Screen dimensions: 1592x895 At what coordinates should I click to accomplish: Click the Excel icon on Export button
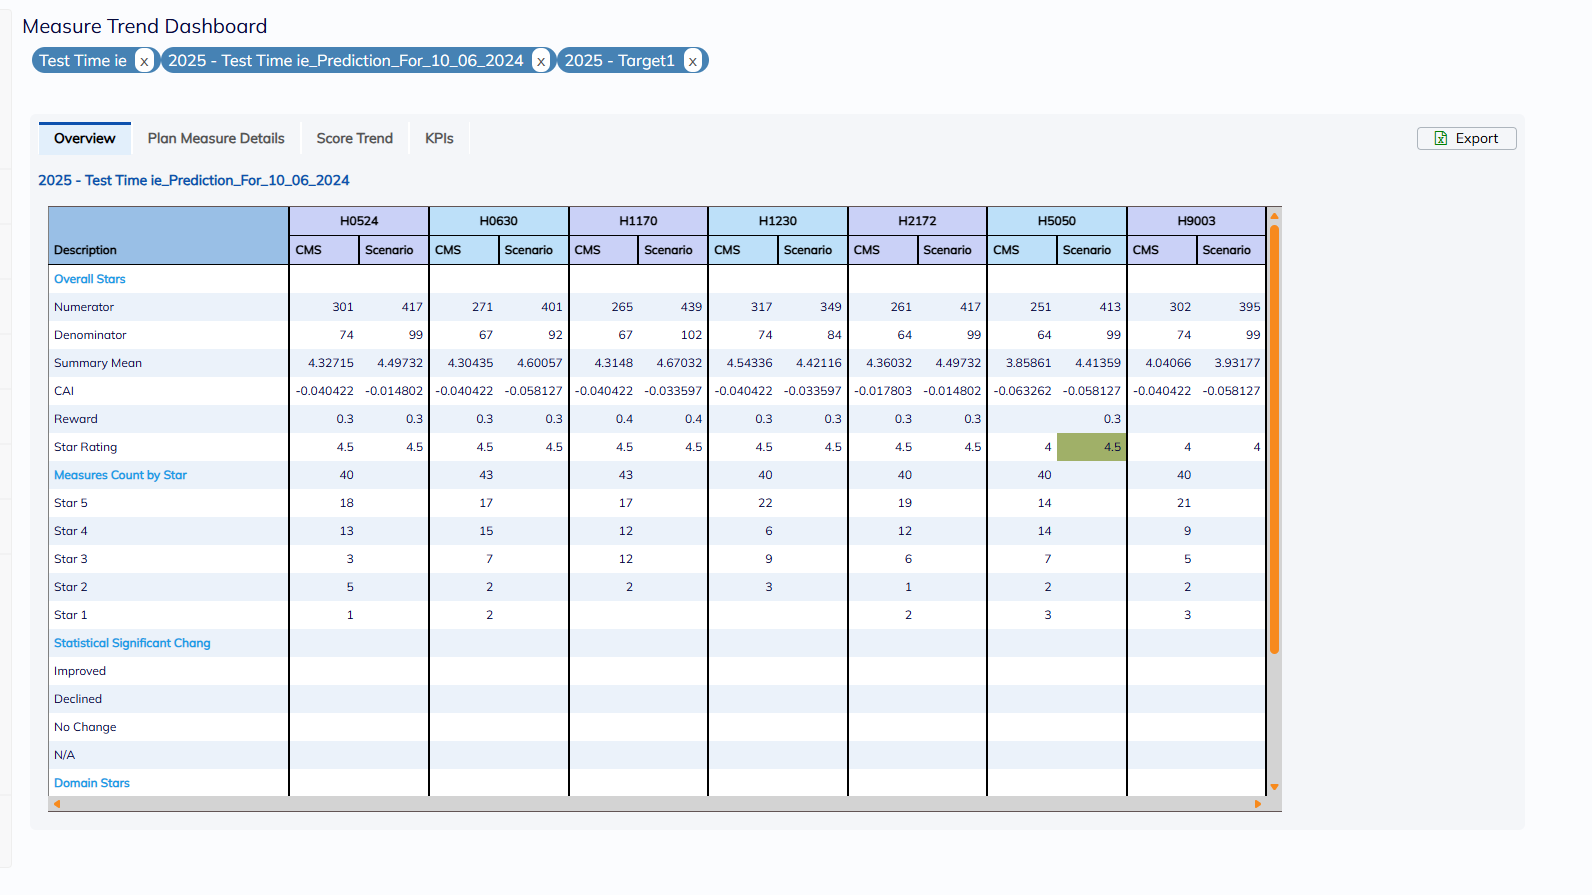tap(1441, 139)
